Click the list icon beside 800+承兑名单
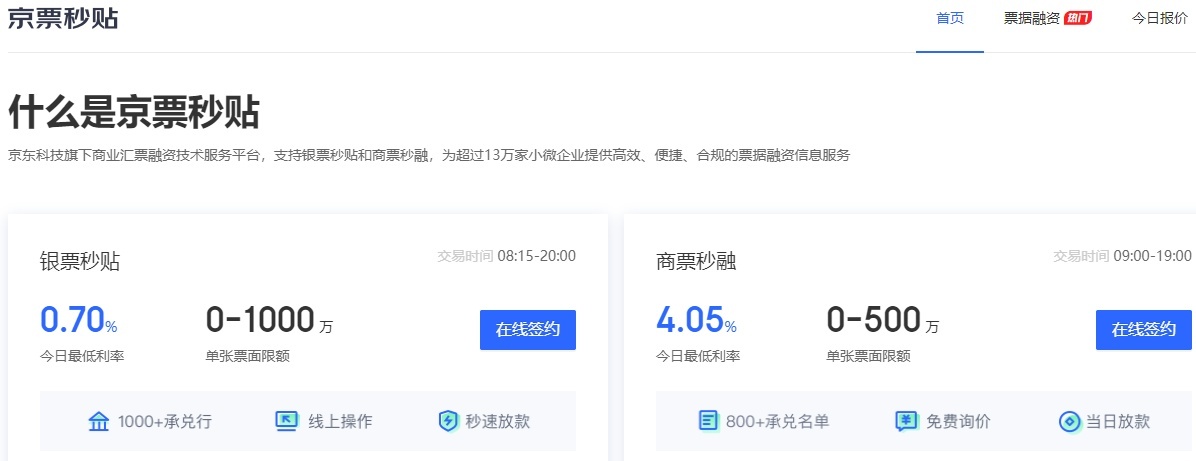The image size is (1196, 461). click(x=709, y=421)
